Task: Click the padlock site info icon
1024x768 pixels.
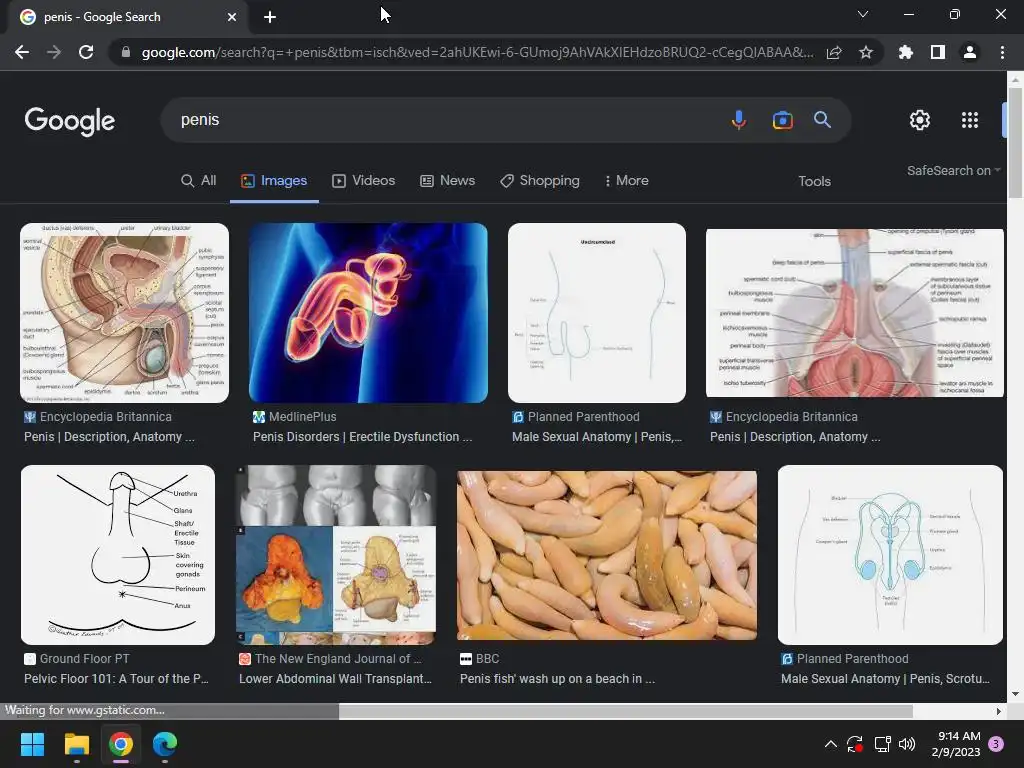Action: click(x=125, y=52)
